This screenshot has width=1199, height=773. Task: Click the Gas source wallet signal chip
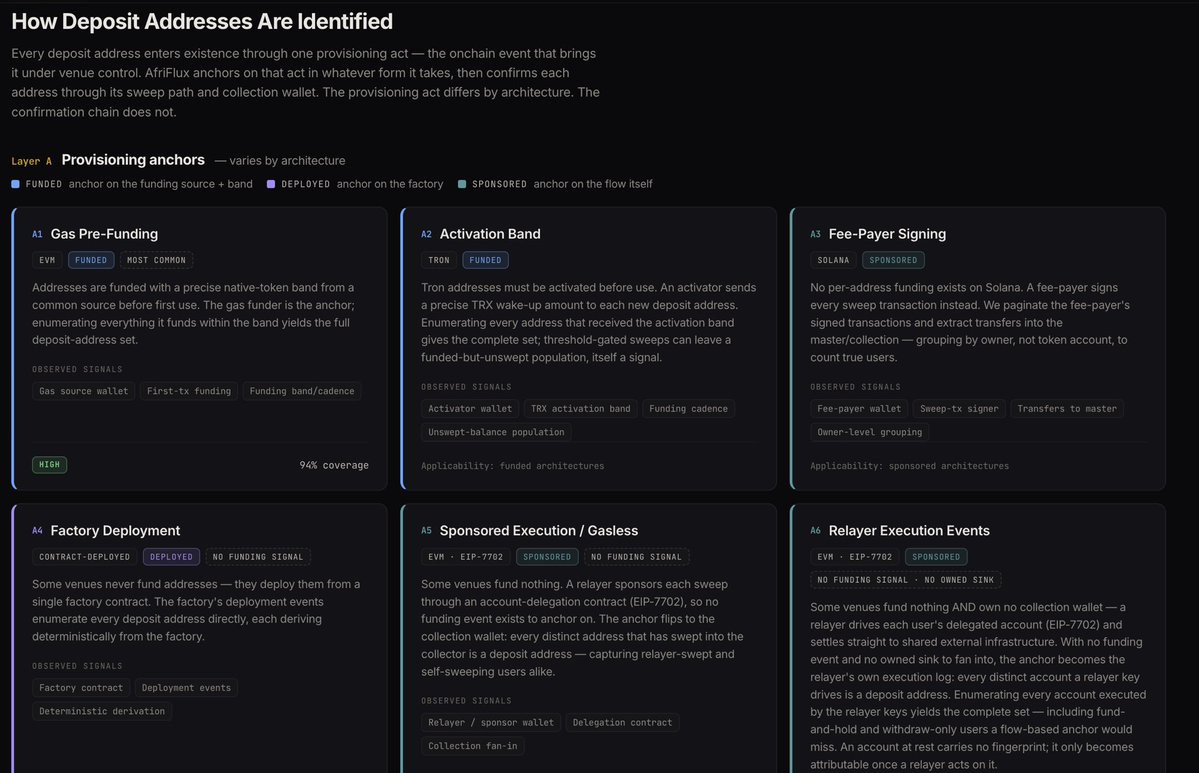tap(83, 391)
